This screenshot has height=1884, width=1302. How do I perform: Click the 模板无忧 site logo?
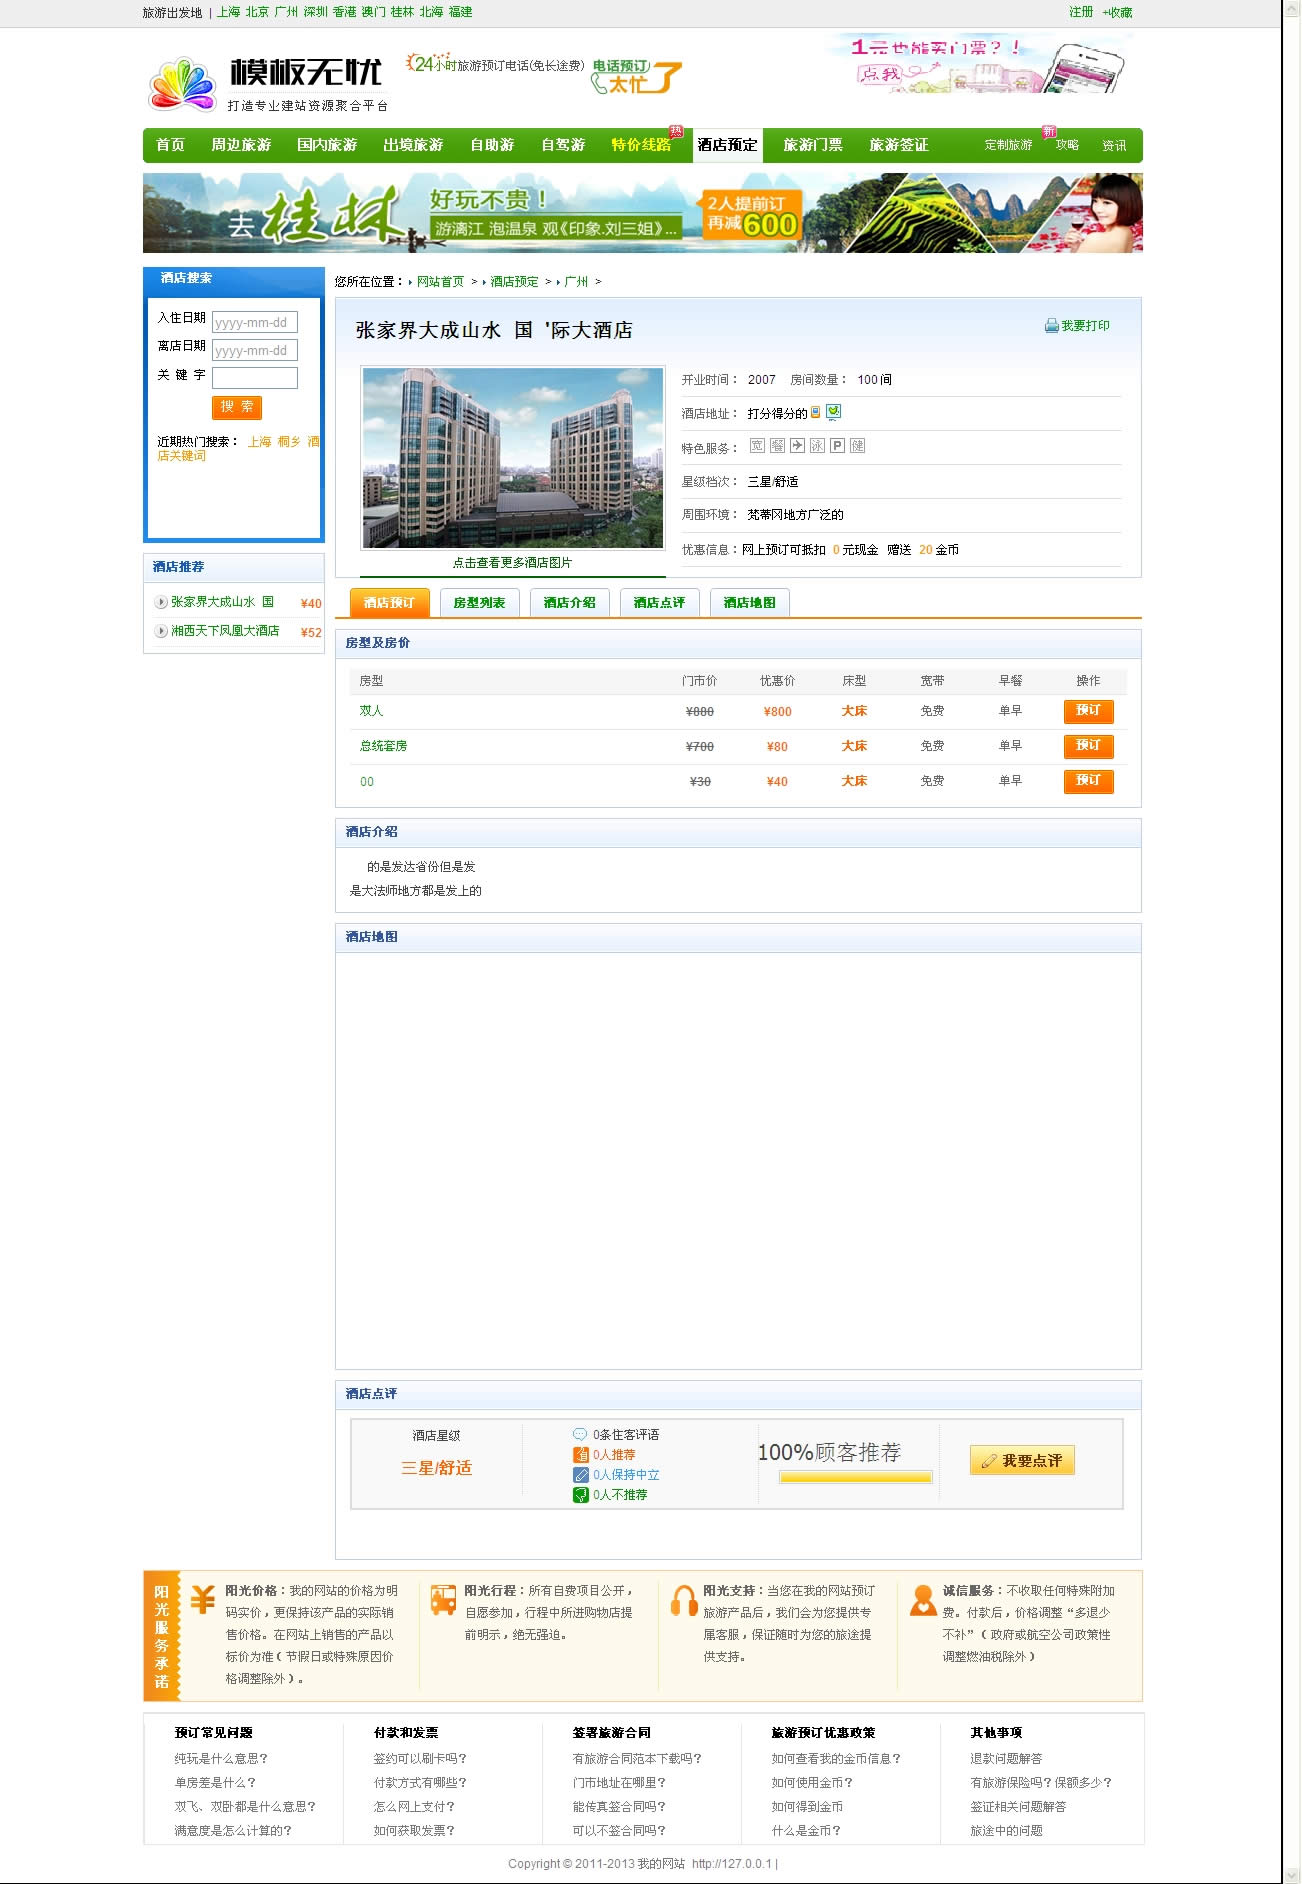pyautogui.click(x=266, y=84)
